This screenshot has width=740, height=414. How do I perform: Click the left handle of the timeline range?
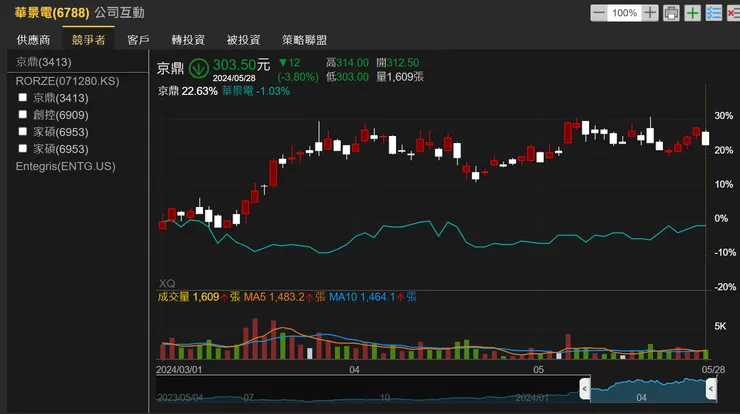tap(585, 389)
